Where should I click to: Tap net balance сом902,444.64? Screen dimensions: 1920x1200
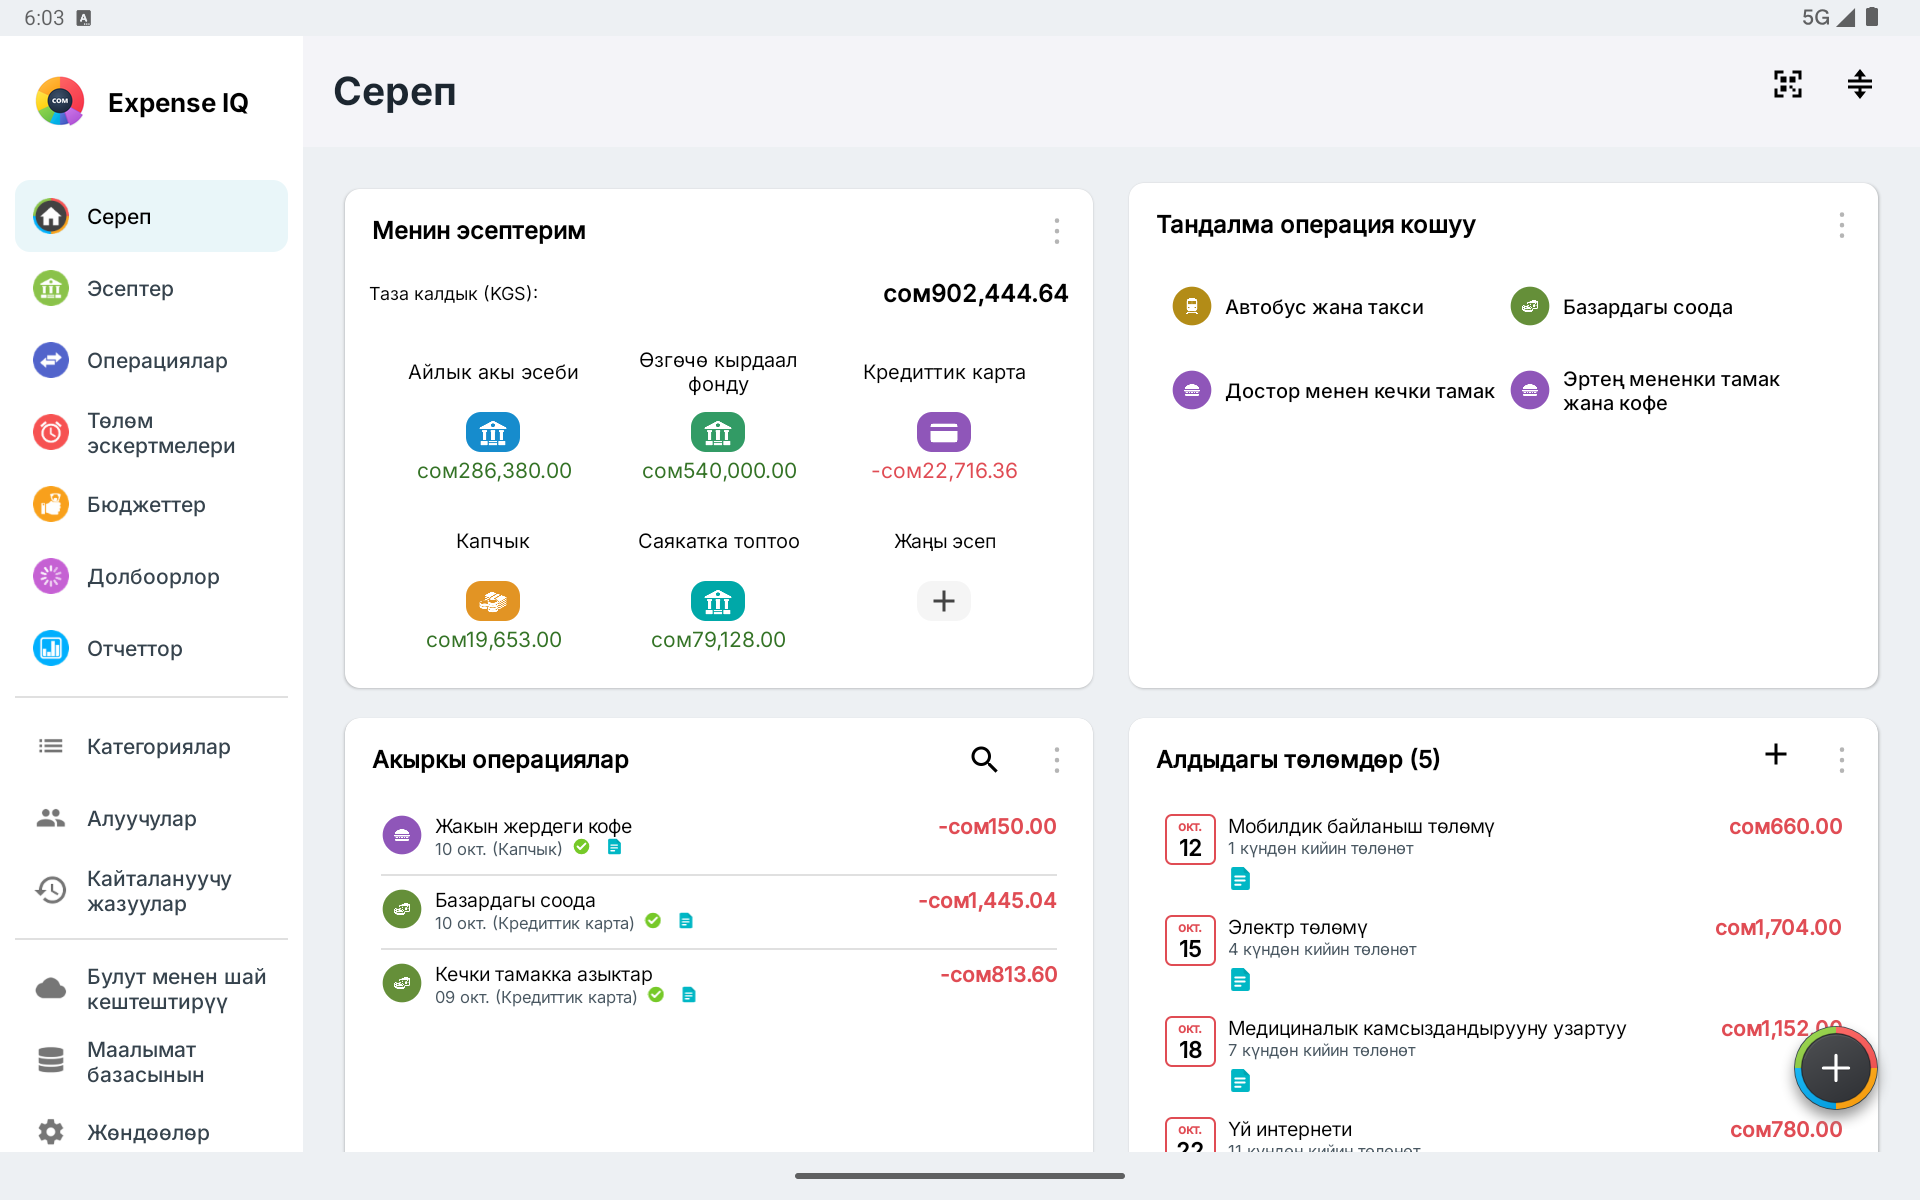click(x=975, y=293)
